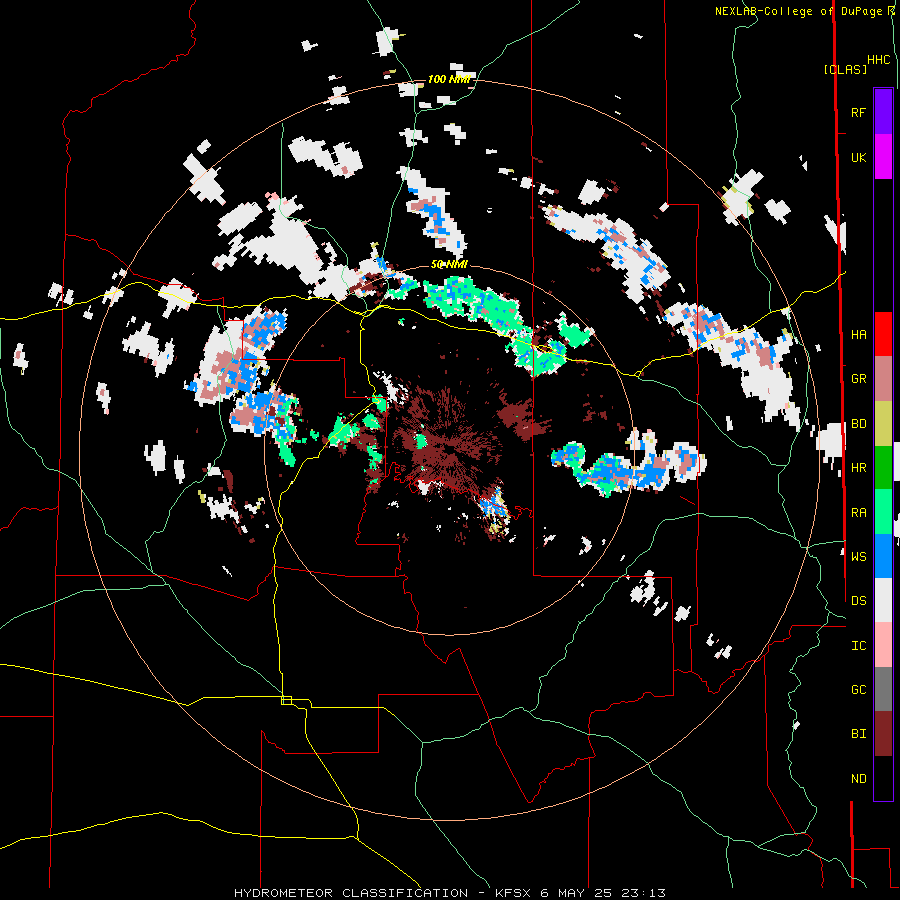This screenshot has height=900, width=900.
Task: Click the GC ground clutter gray swatch
Action: click(x=883, y=689)
